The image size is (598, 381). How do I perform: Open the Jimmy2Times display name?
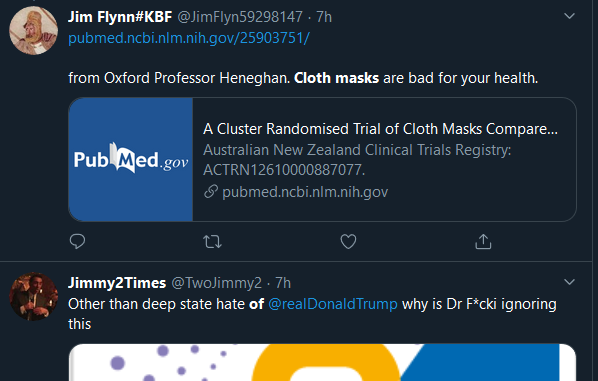[x=117, y=283]
